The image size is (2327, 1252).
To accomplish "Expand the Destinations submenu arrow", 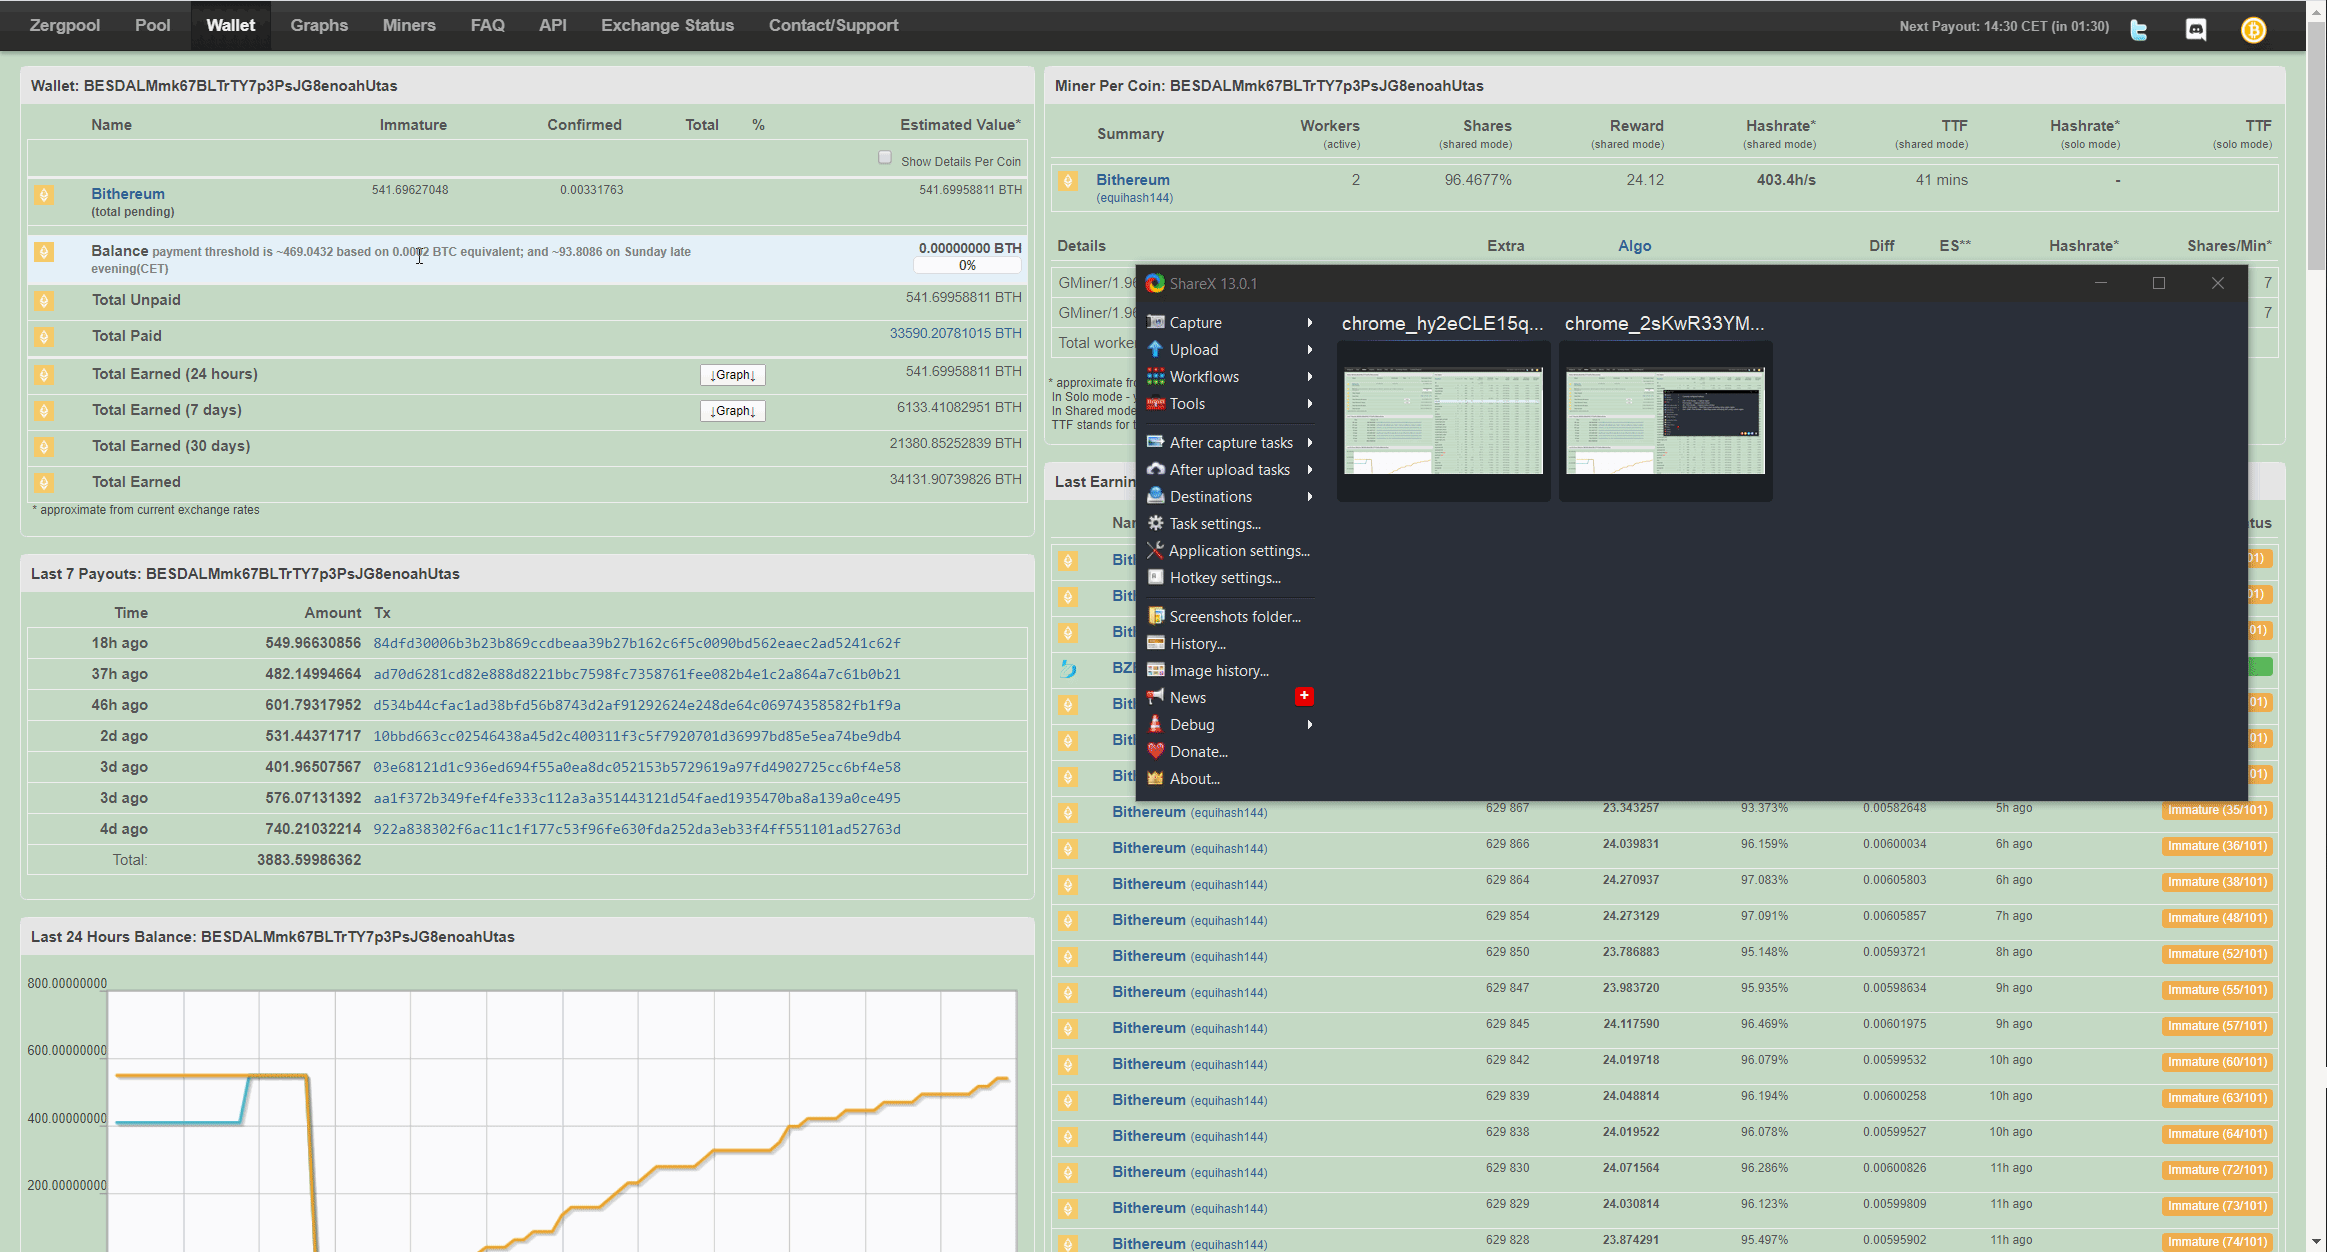I will 1309,496.
